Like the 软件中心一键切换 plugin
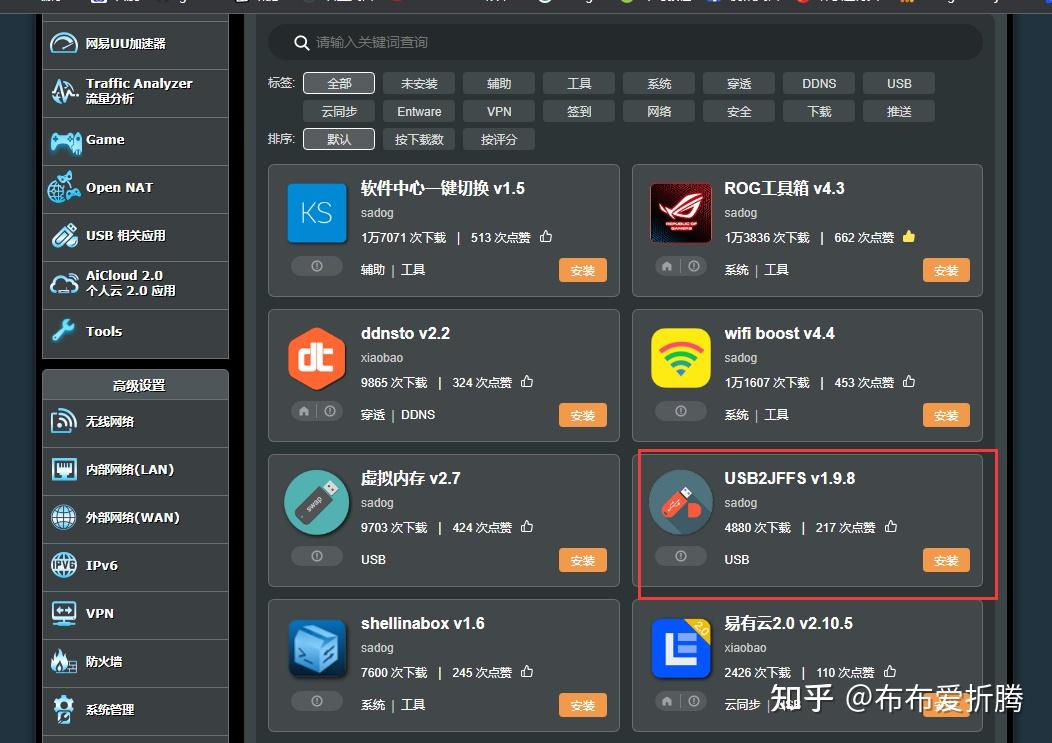The width and height of the screenshot is (1052, 743). coord(546,236)
